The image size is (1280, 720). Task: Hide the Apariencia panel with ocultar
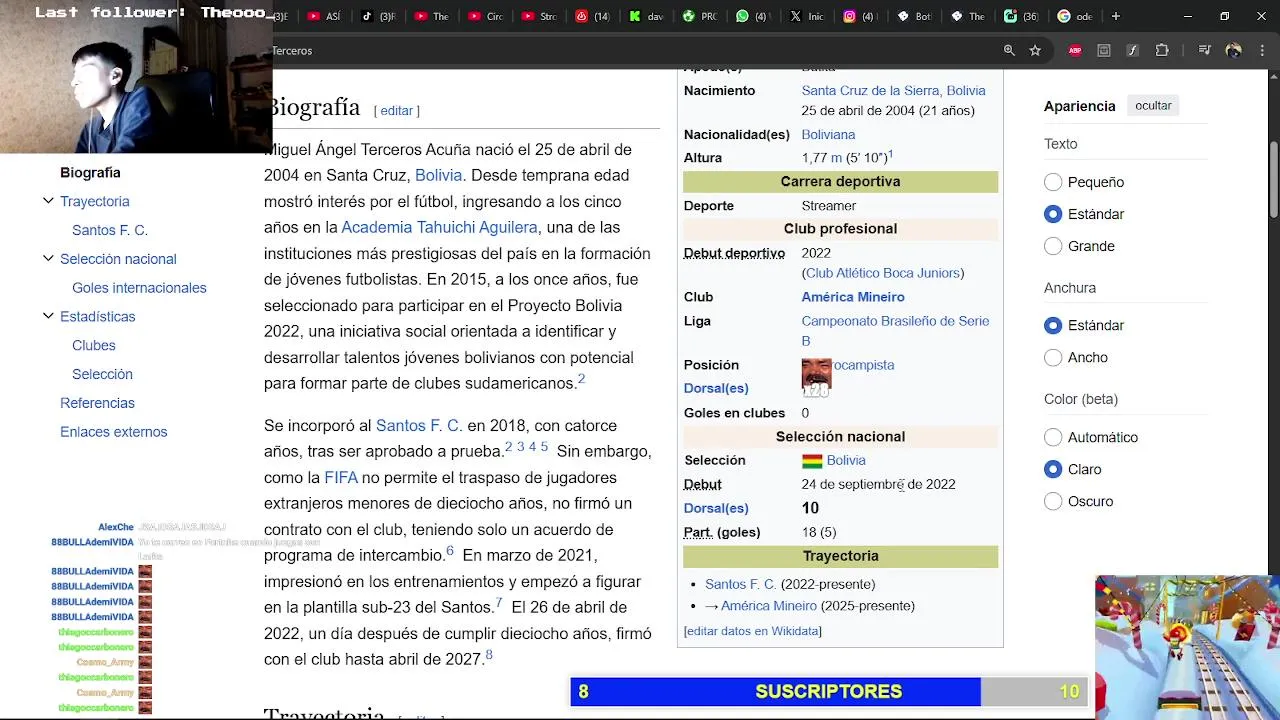(x=1153, y=105)
